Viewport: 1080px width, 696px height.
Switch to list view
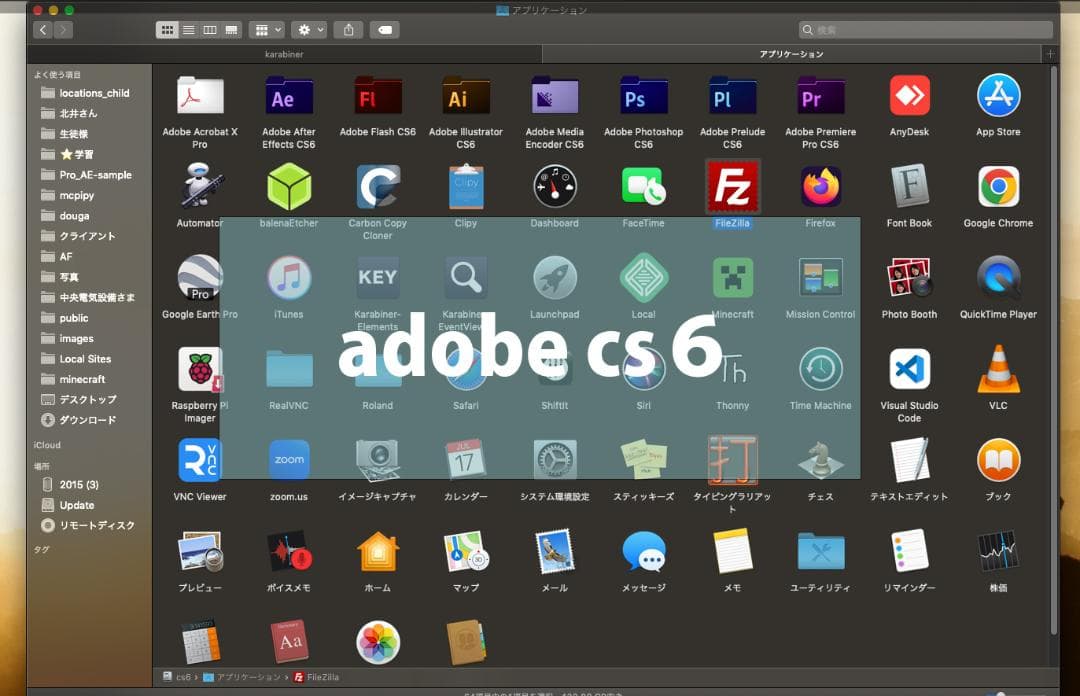click(x=188, y=29)
